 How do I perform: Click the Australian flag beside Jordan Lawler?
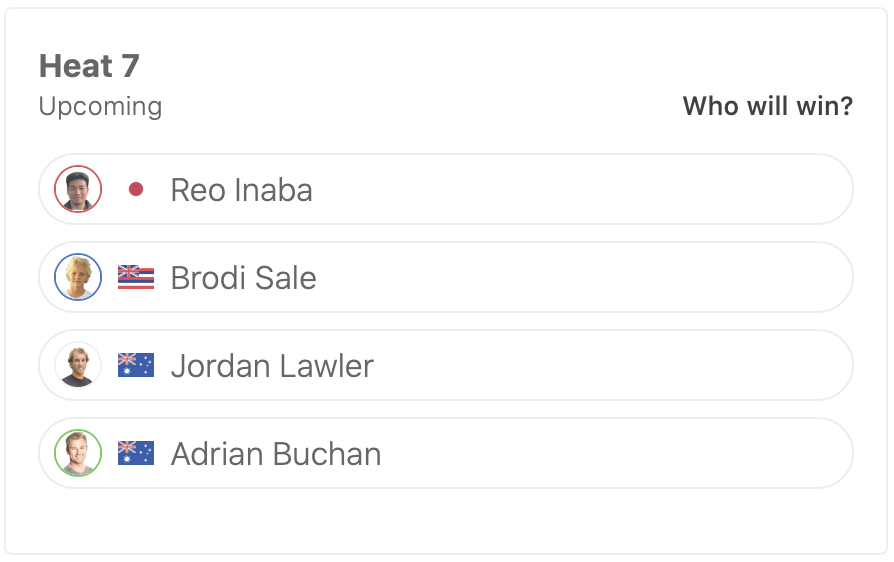136,365
